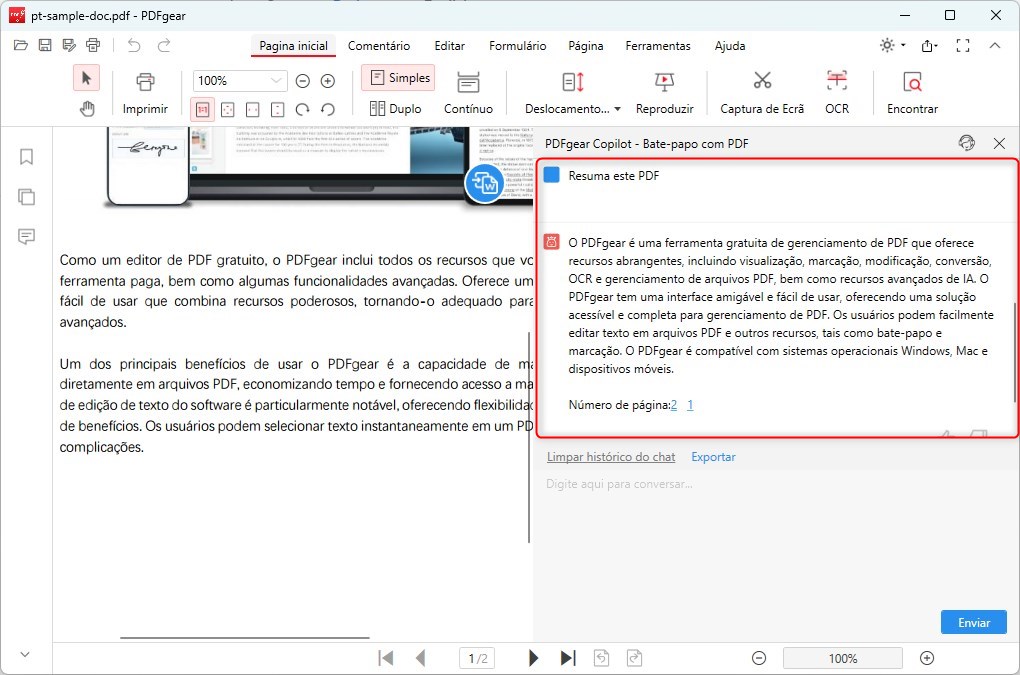Switch to Simples single-page view
This screenshot has width=1020, height=675.
[398, 78]
